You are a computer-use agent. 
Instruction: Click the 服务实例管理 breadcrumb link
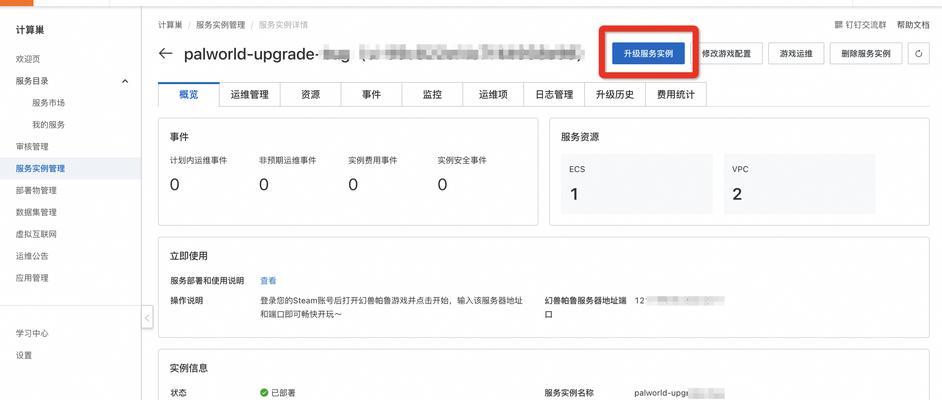(220, 25)
